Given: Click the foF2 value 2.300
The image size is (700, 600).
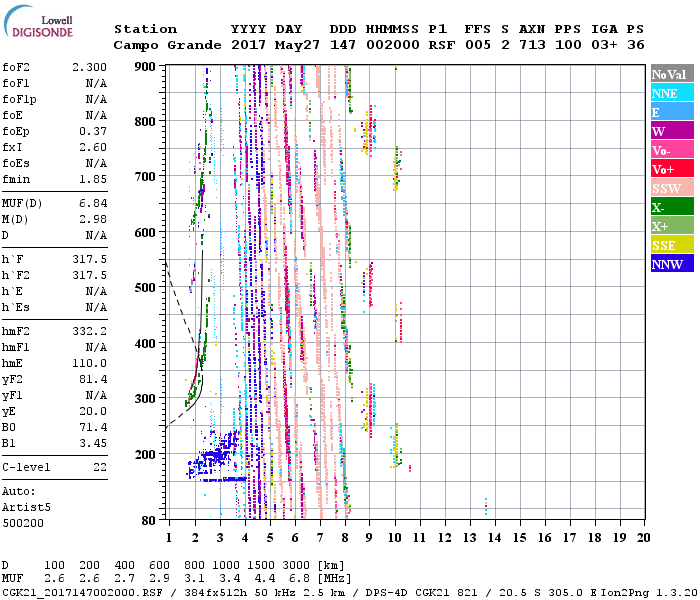Looking at the screenshot, I should click(89, 66).
